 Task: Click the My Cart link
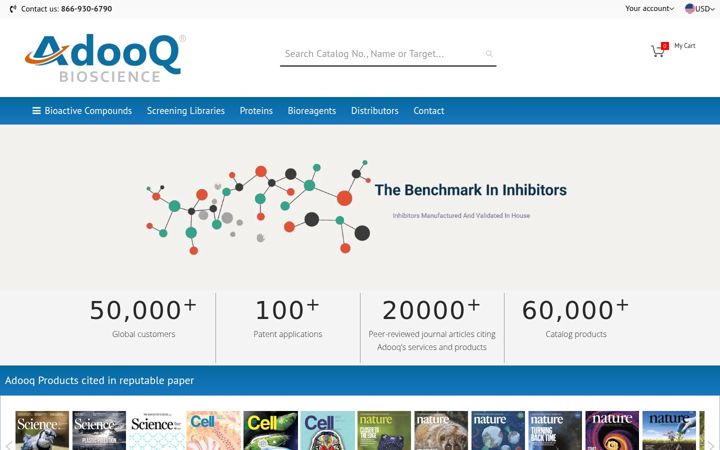tap(685, 45)
